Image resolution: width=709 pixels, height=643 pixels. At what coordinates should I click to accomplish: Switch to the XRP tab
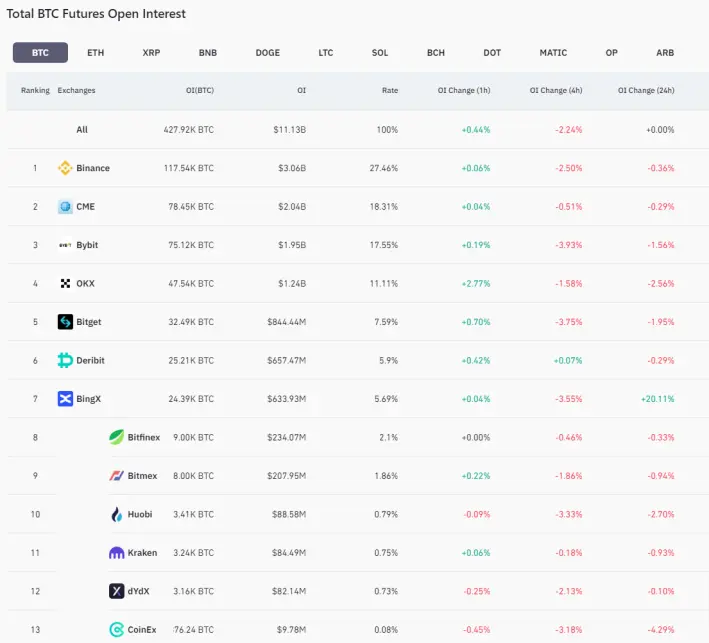click(151, 52)
